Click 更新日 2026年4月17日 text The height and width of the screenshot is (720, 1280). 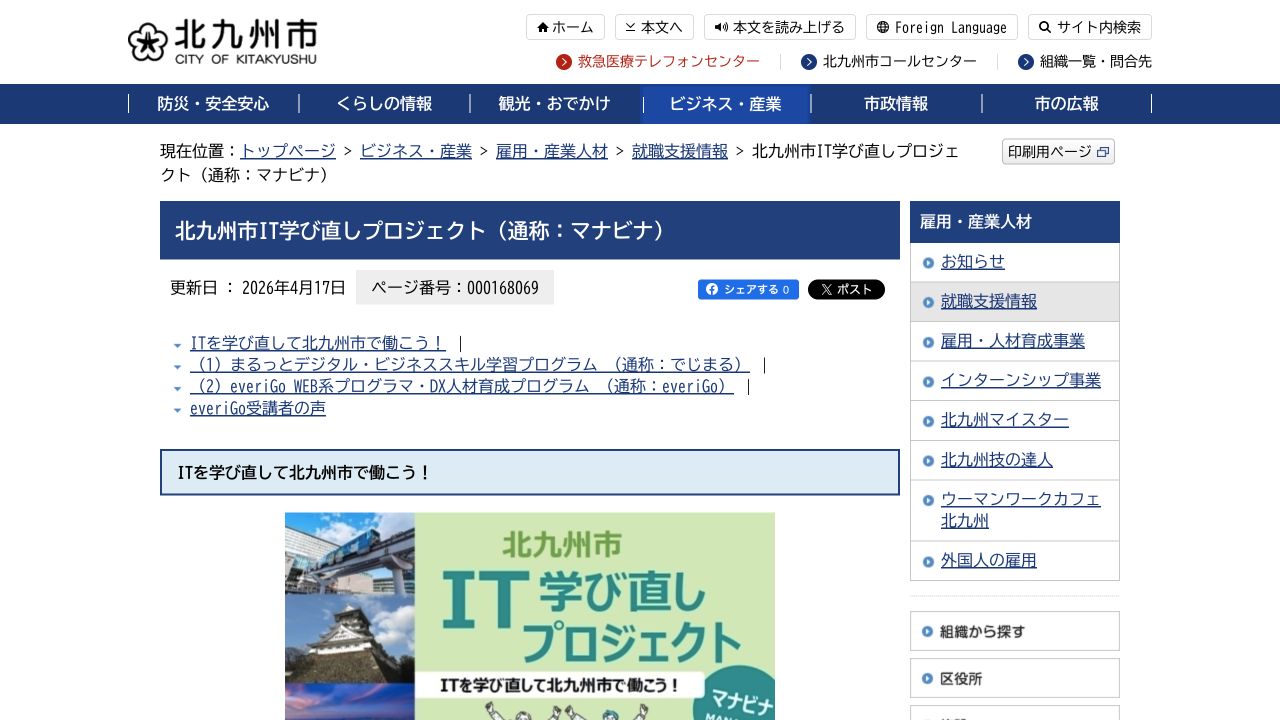pos(258,288)
